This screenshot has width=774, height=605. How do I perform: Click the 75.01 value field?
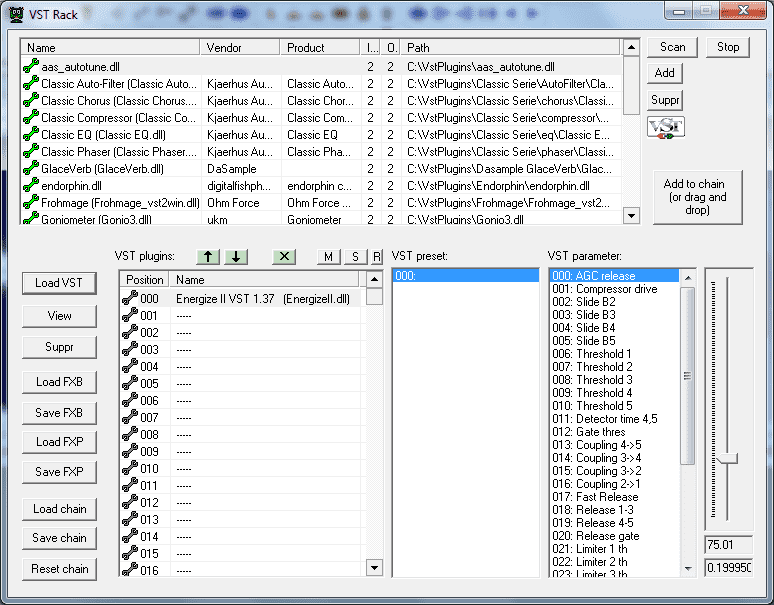pos(729,545)
